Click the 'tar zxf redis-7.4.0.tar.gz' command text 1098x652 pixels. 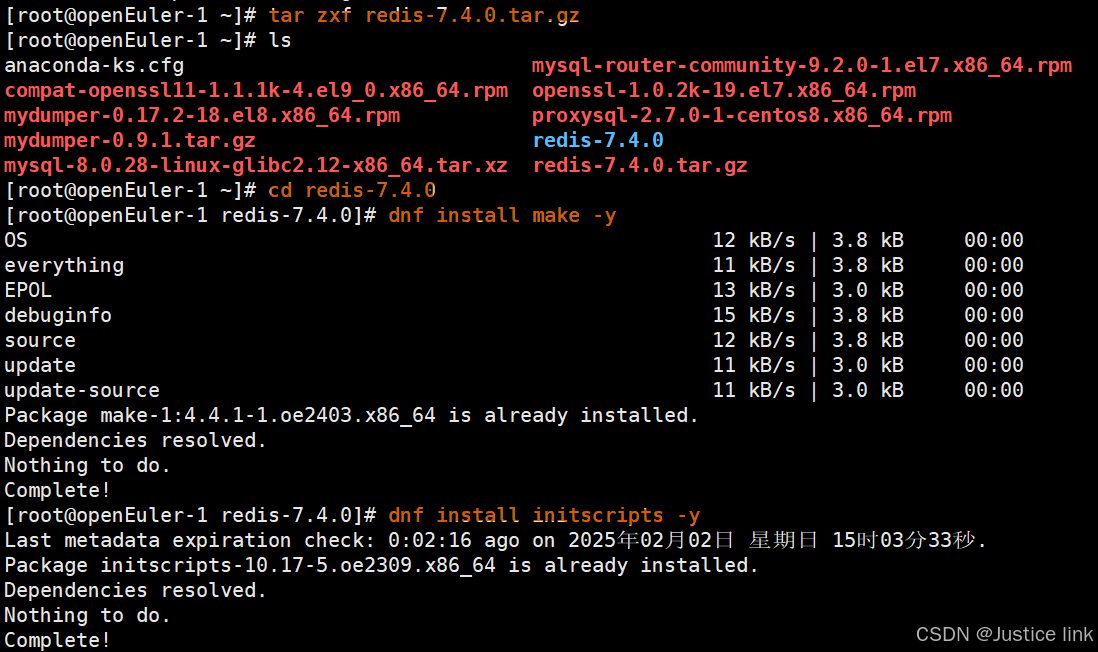(424, 15)
